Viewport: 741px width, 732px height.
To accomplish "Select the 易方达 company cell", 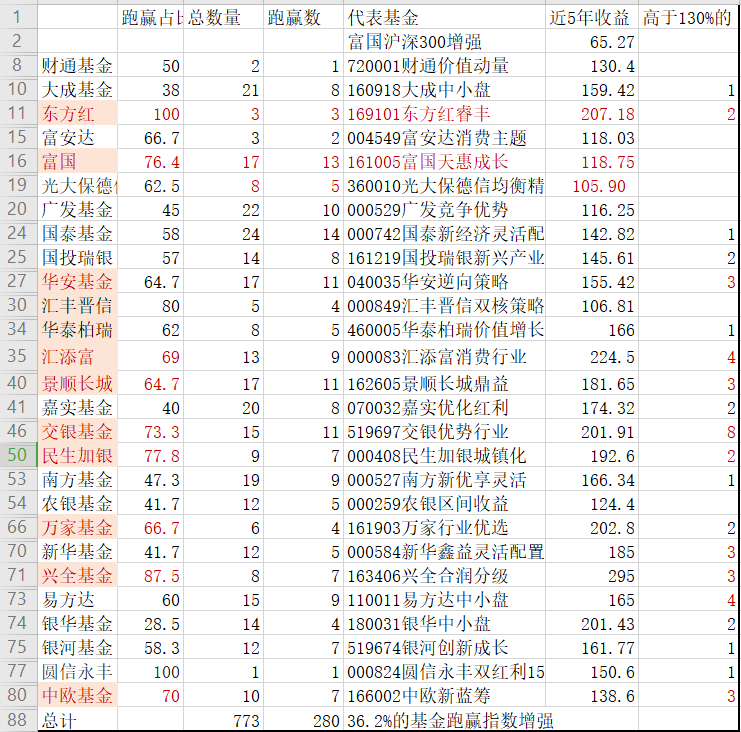I will click(x=78, y=599).
